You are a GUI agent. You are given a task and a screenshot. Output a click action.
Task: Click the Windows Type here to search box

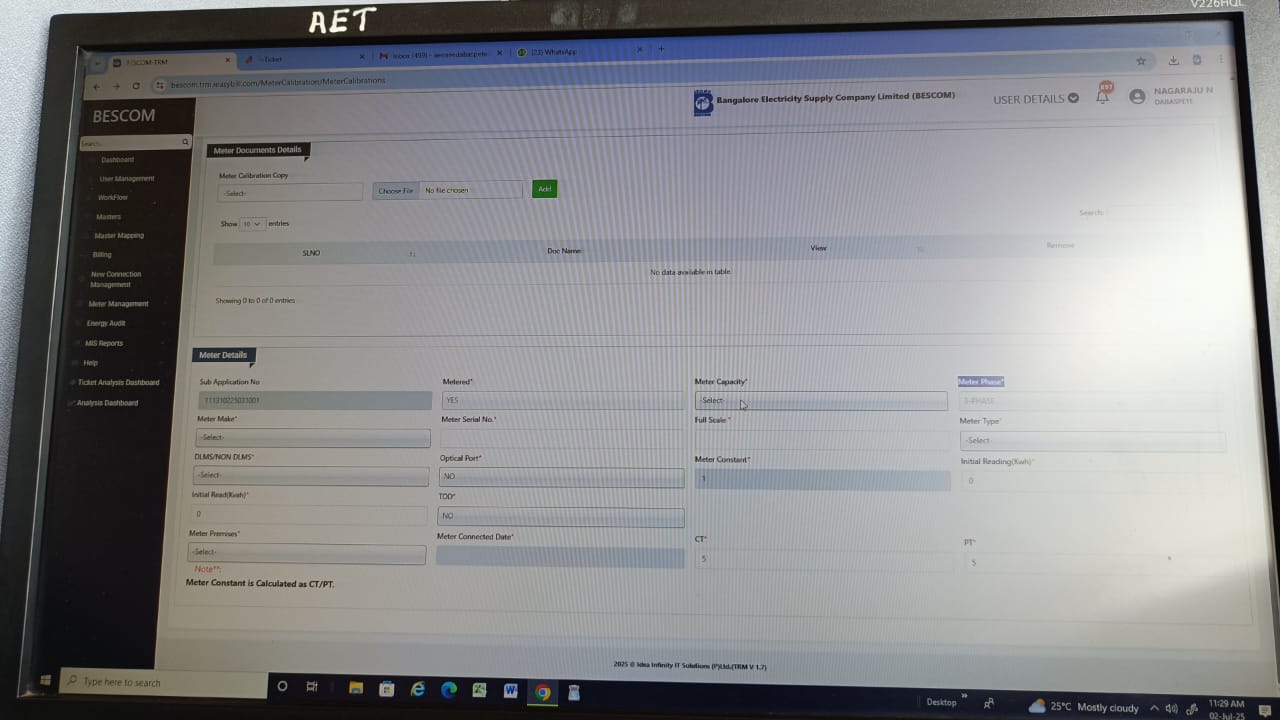tap(163, 683)
